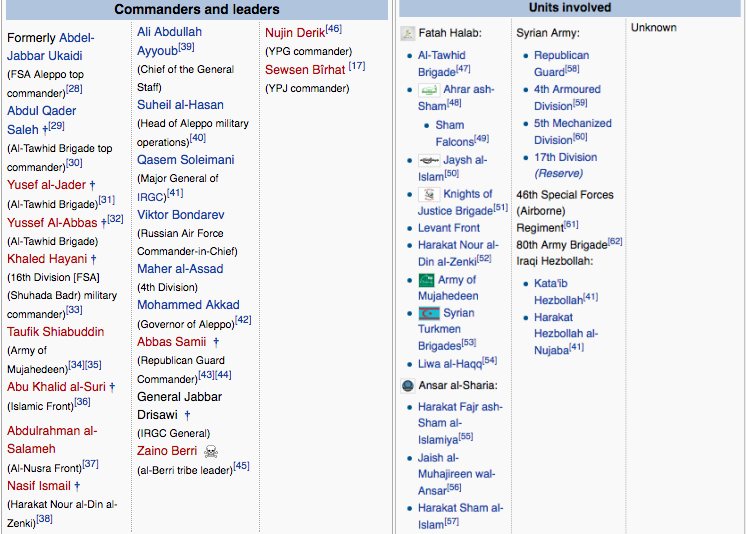
Task: Open the Ahrar ash-Sham link
Action: (x=456, y=98)
